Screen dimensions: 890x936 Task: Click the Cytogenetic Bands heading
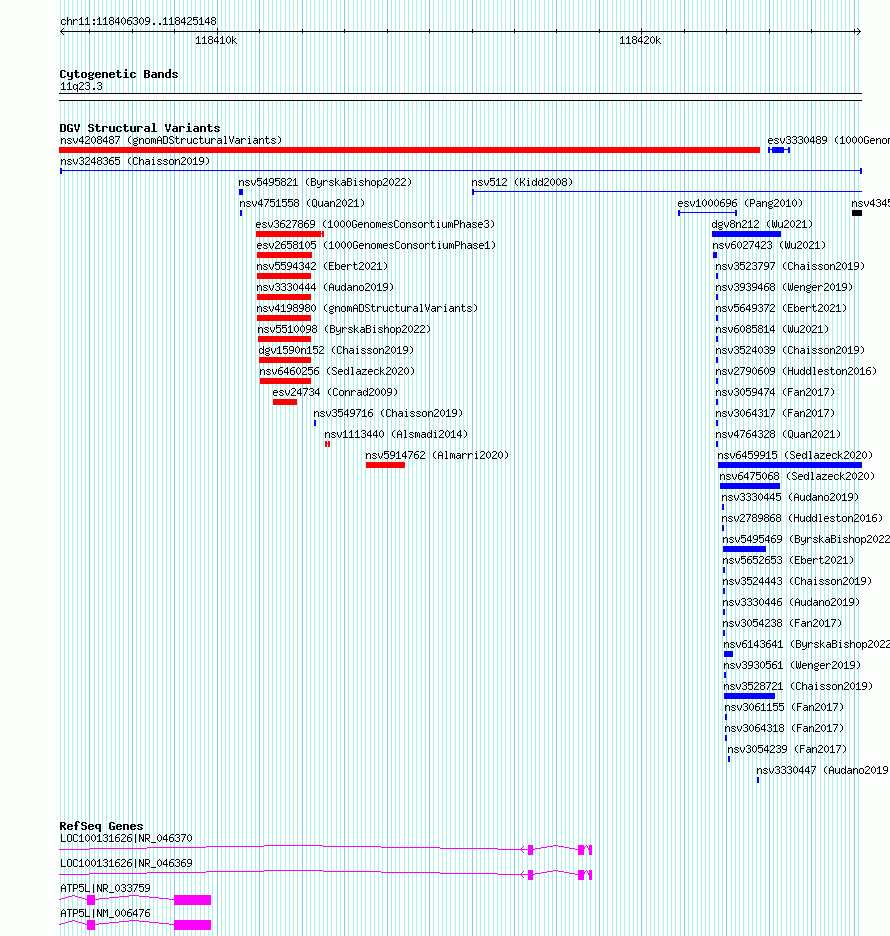pos(119,74)
